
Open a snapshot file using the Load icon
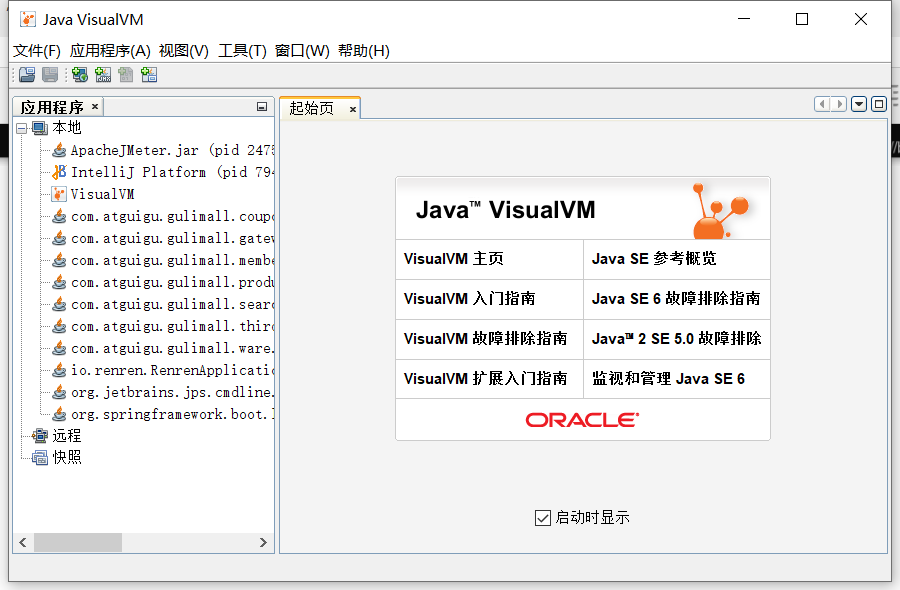coord(26,74)
